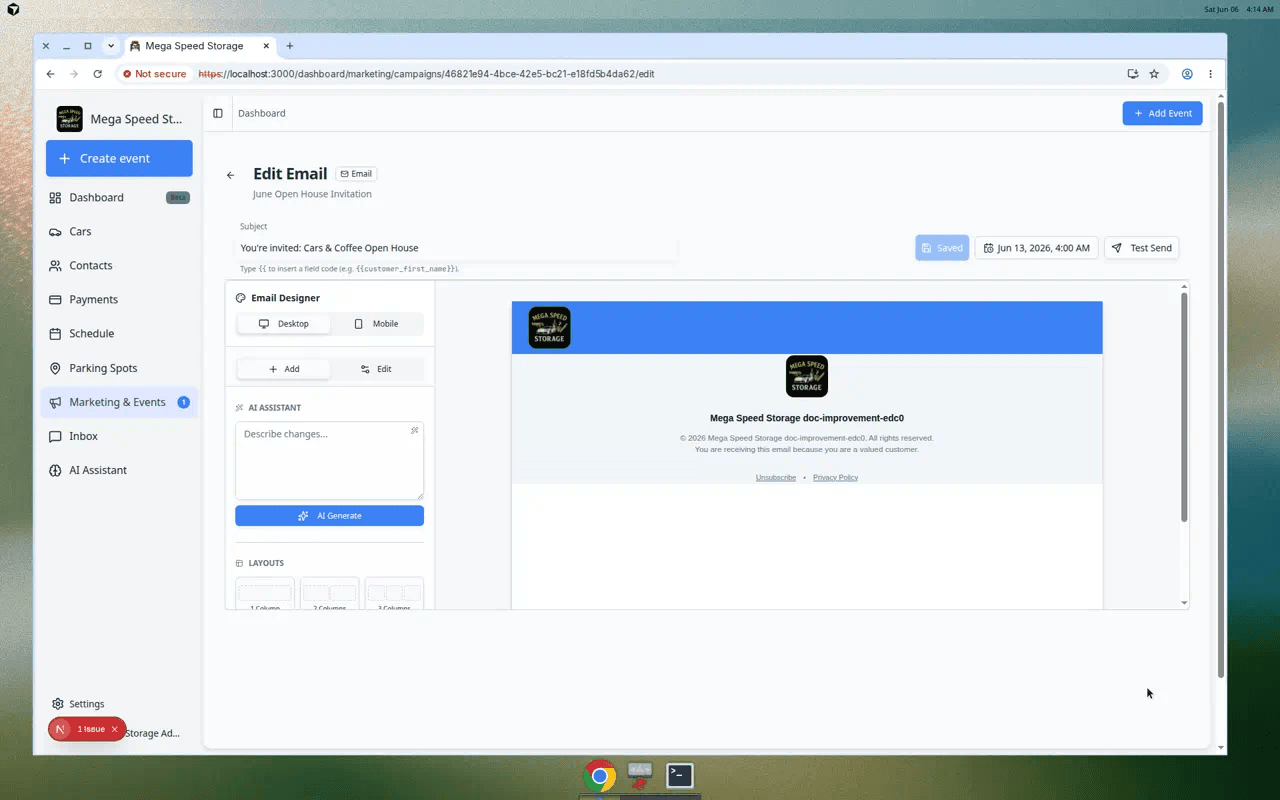Switch preview to Mobile view
1280x800 pixels.
(376, 324)
